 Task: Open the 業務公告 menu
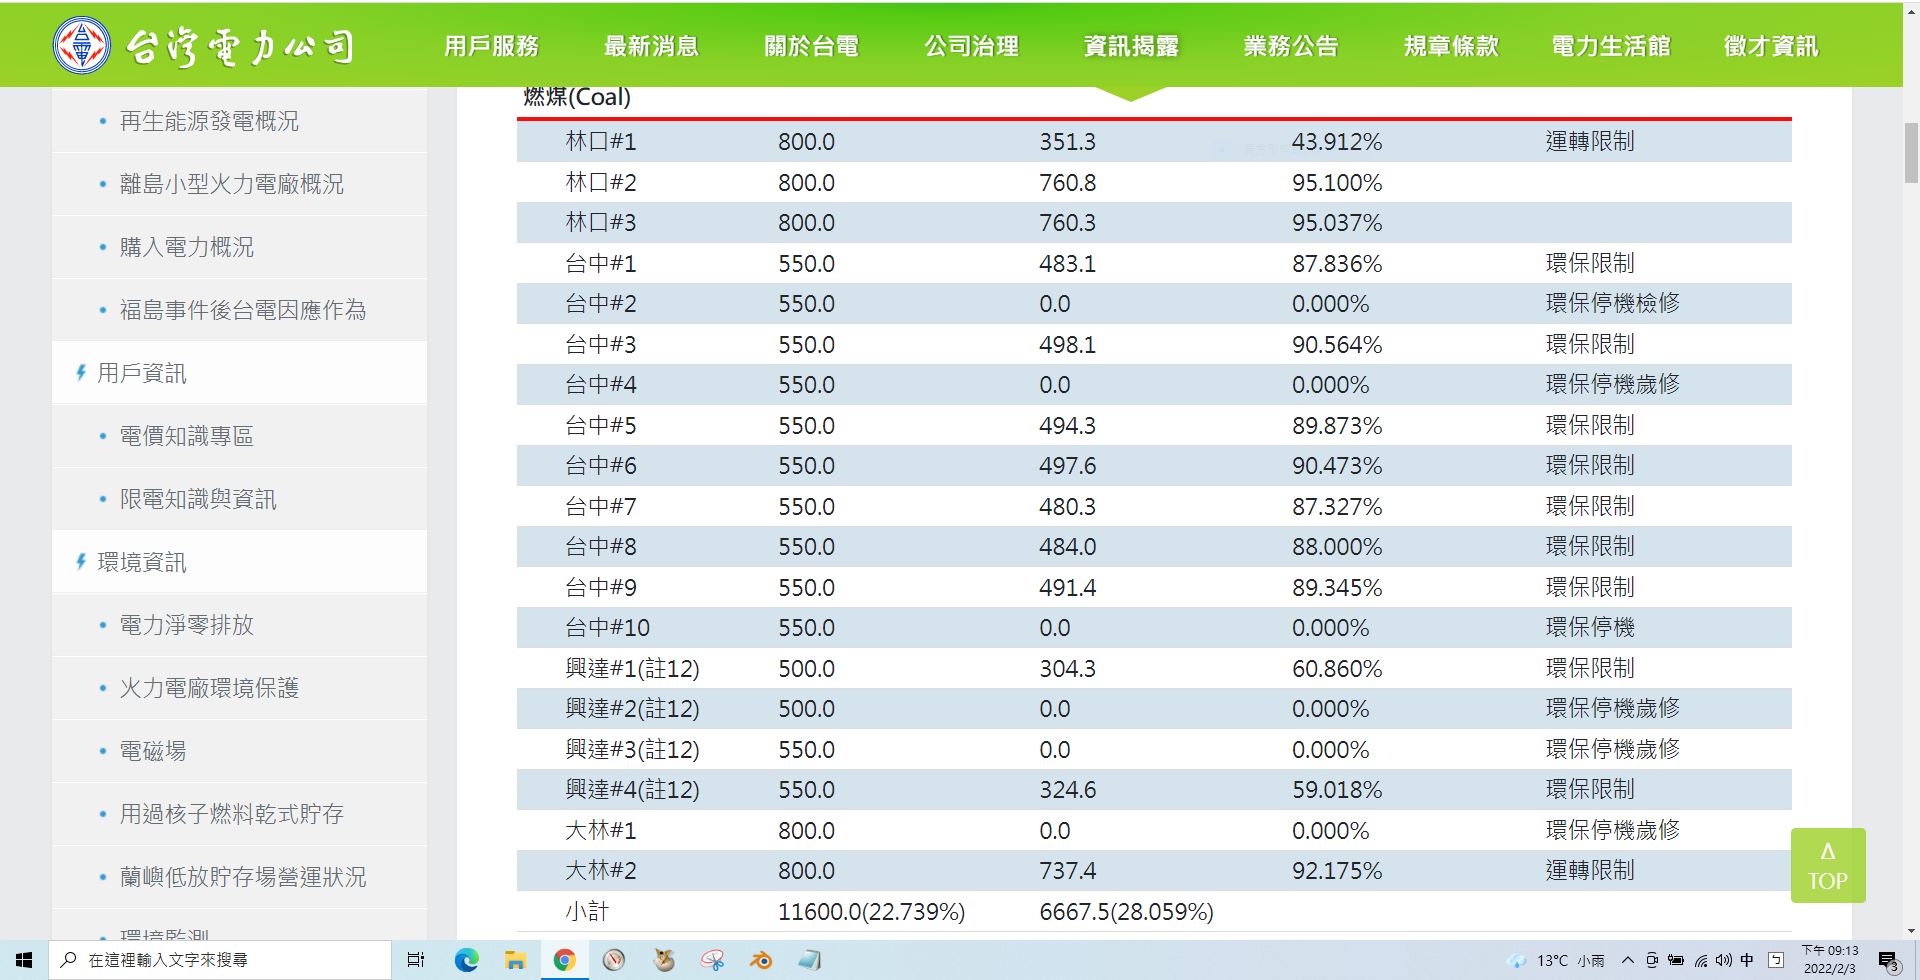[x=1291, y=46]
